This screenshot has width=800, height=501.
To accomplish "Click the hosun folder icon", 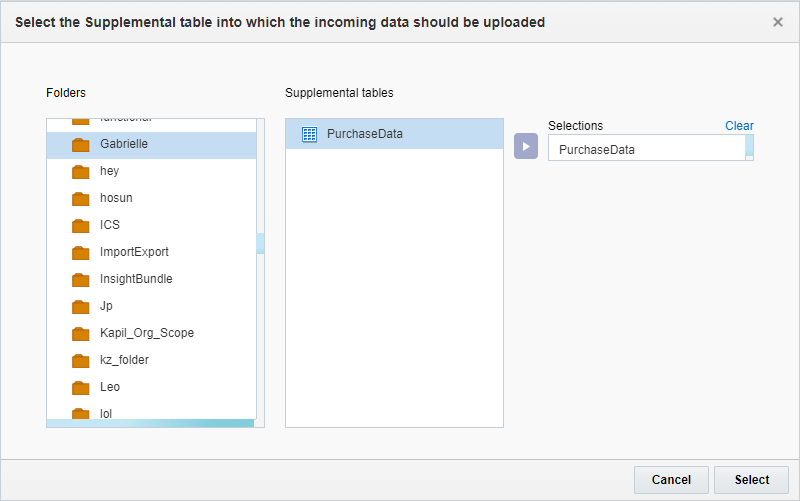I will [81, 199].
